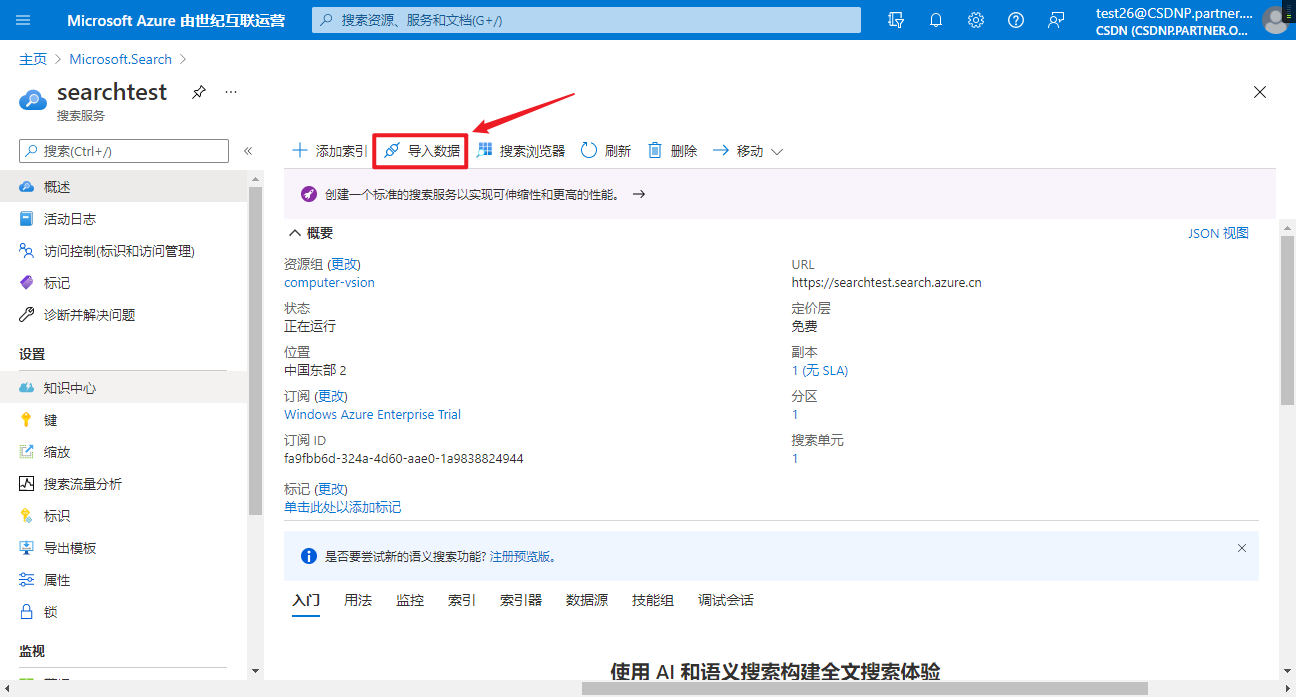Select Overview (概述) in sidebar
This screenshot has height=697, width=1296.
click(x=124, y=187)
